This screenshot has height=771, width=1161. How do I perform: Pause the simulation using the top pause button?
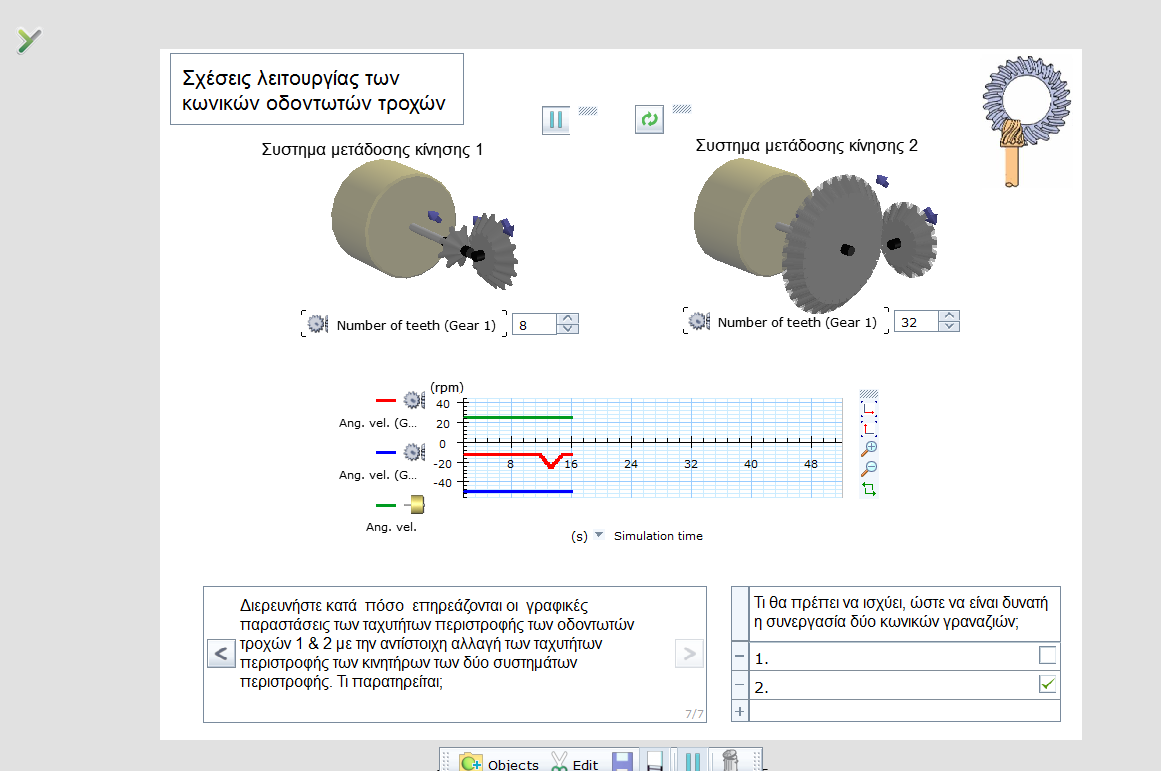[556, 120]
